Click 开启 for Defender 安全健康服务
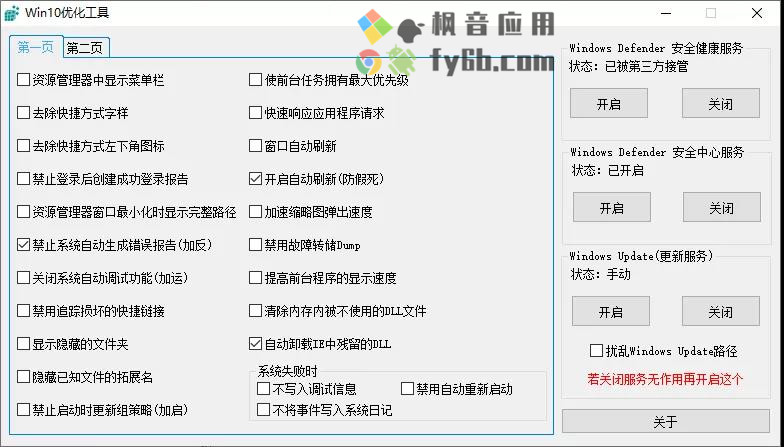The width and height of the screenshot is (784, 447). (x=609, y=104)
